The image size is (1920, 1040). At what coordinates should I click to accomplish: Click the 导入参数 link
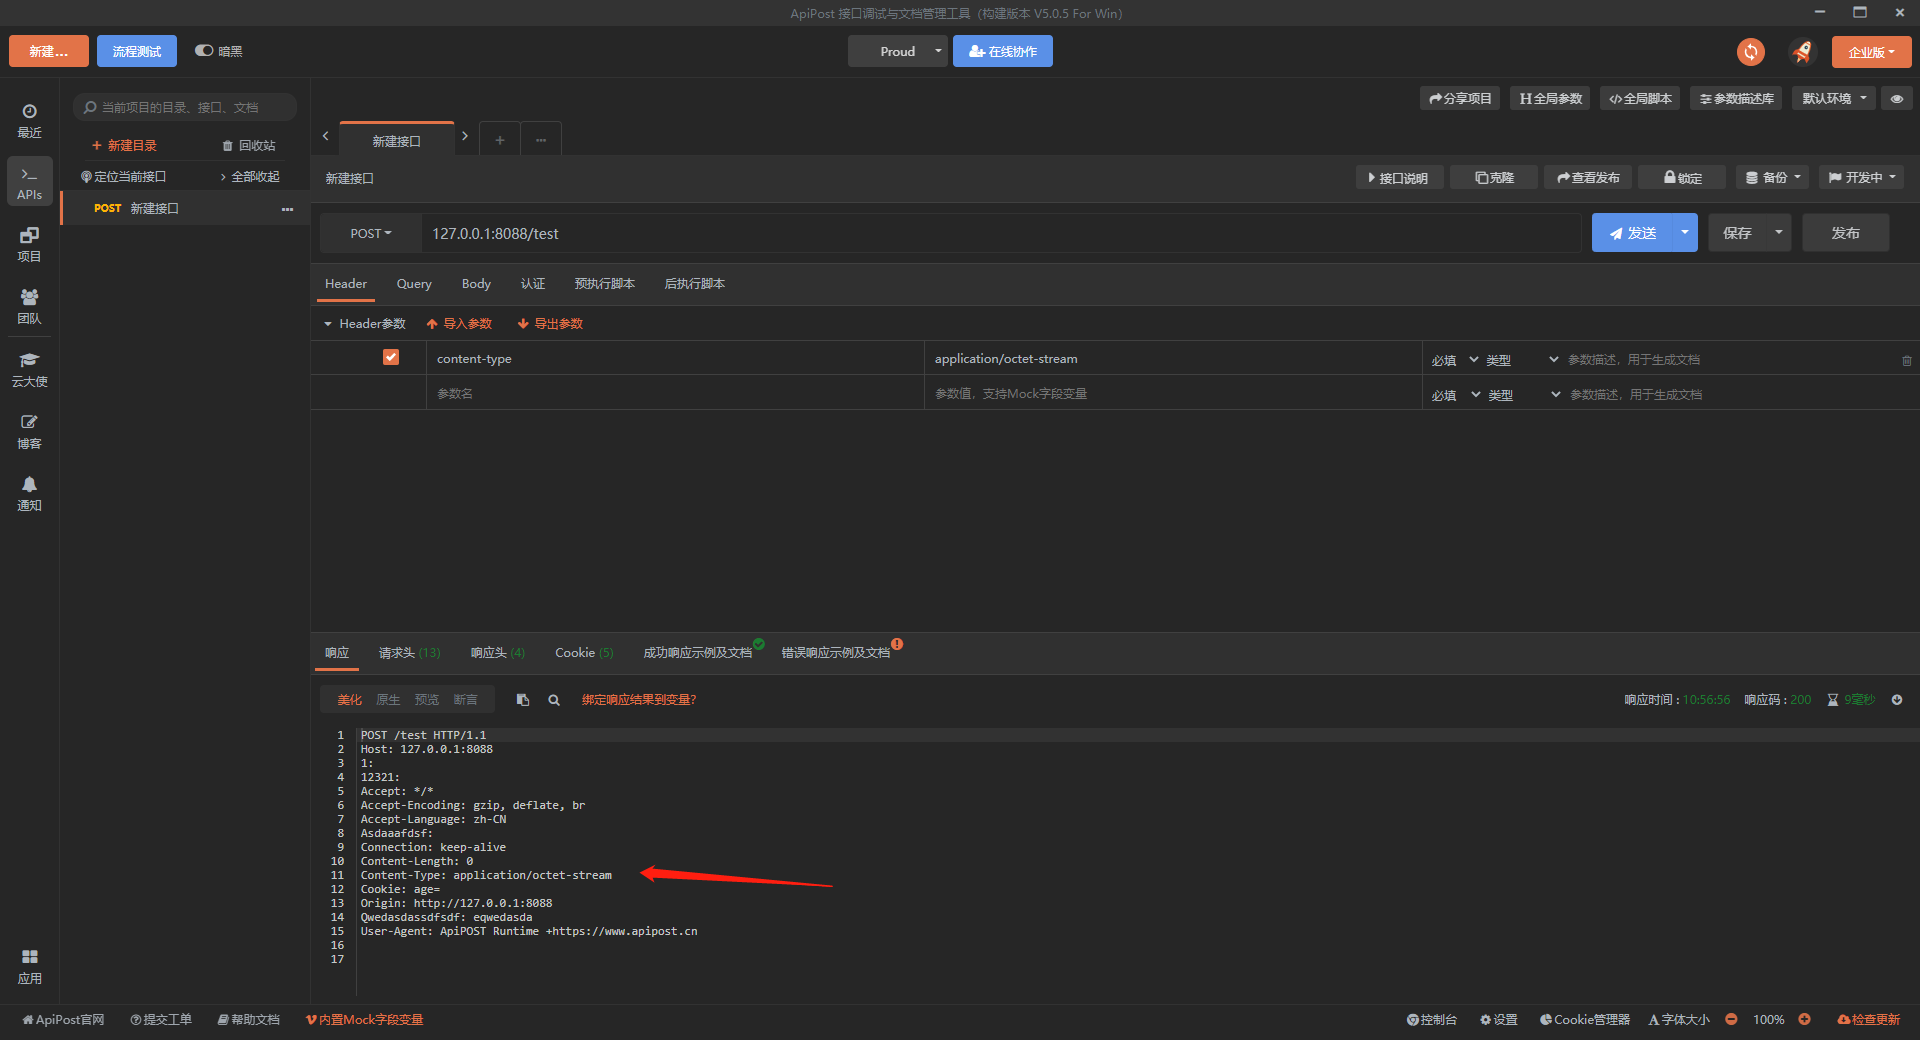(459, 324)
